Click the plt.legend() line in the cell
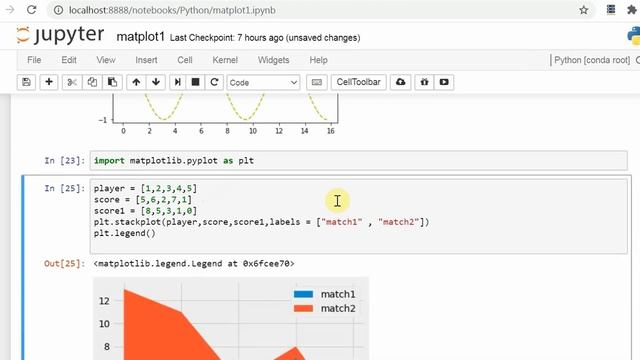 click(x=124, y=233)
